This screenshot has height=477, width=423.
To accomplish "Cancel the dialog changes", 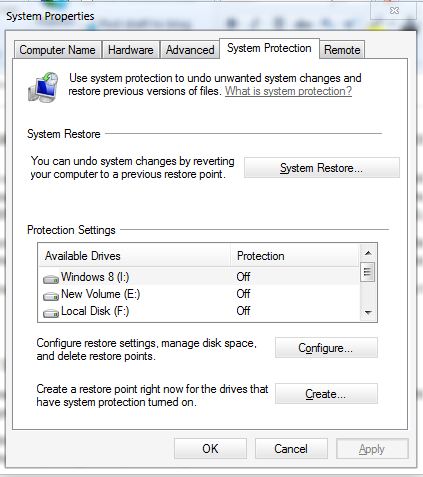I will pos(291,449).
